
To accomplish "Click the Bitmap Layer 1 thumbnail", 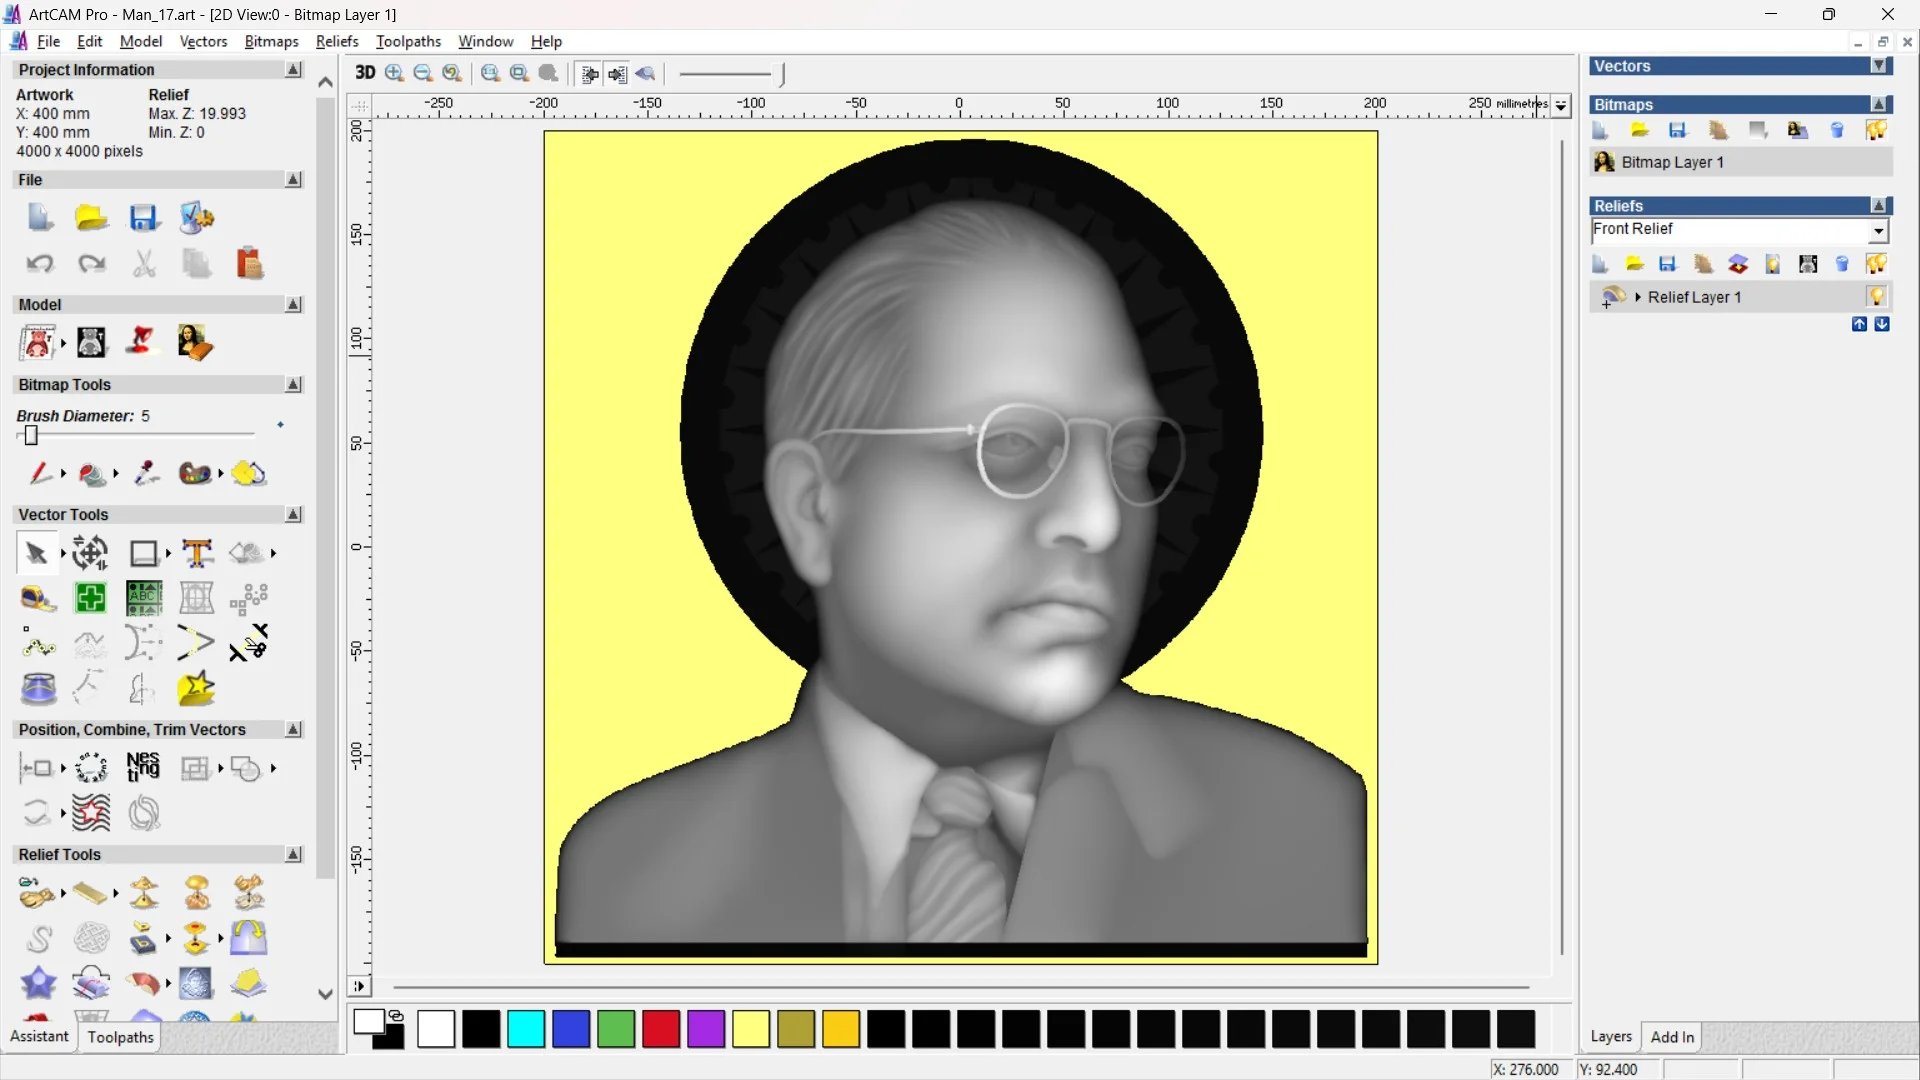I will point(1604,162).
